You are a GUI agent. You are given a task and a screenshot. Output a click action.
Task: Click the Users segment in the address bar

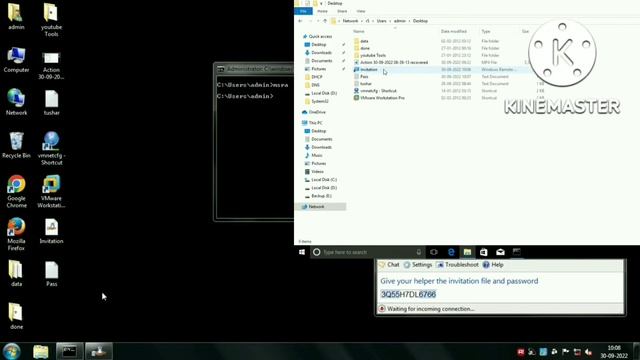(x=382, y=21)
